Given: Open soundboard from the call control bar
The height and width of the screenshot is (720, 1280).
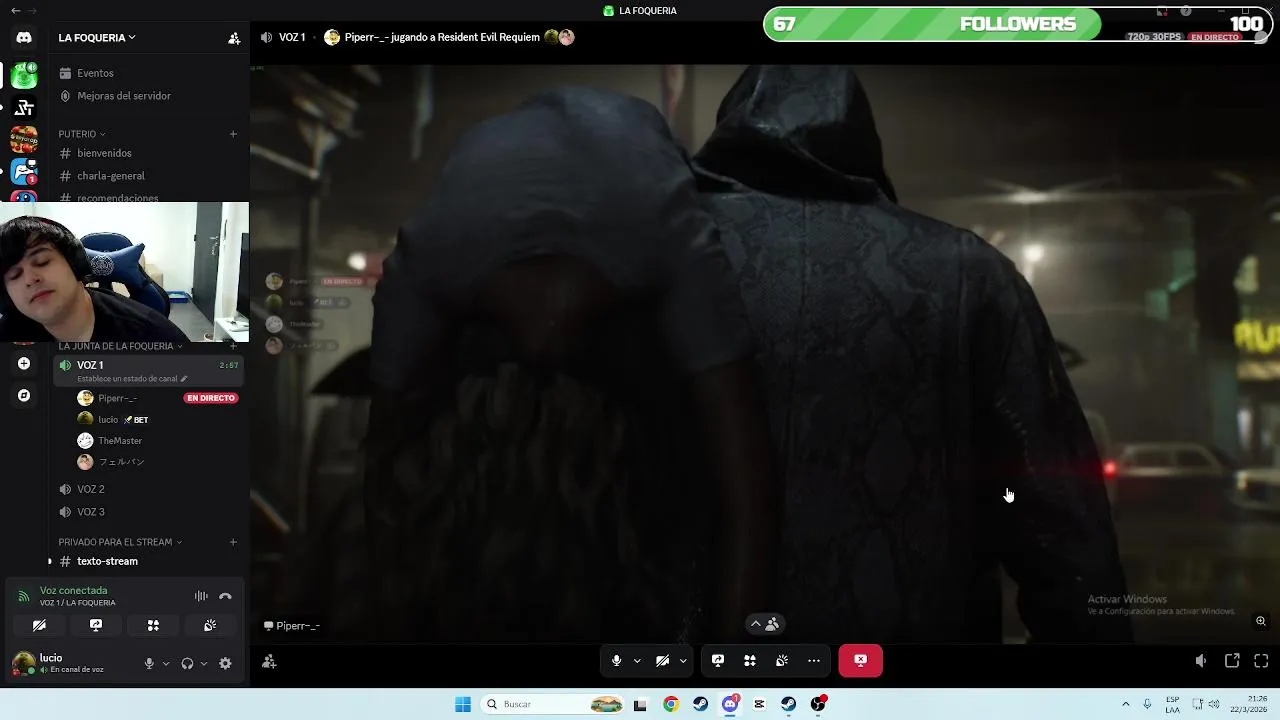Looking at the screenshot, I should [x=782, y=661].
